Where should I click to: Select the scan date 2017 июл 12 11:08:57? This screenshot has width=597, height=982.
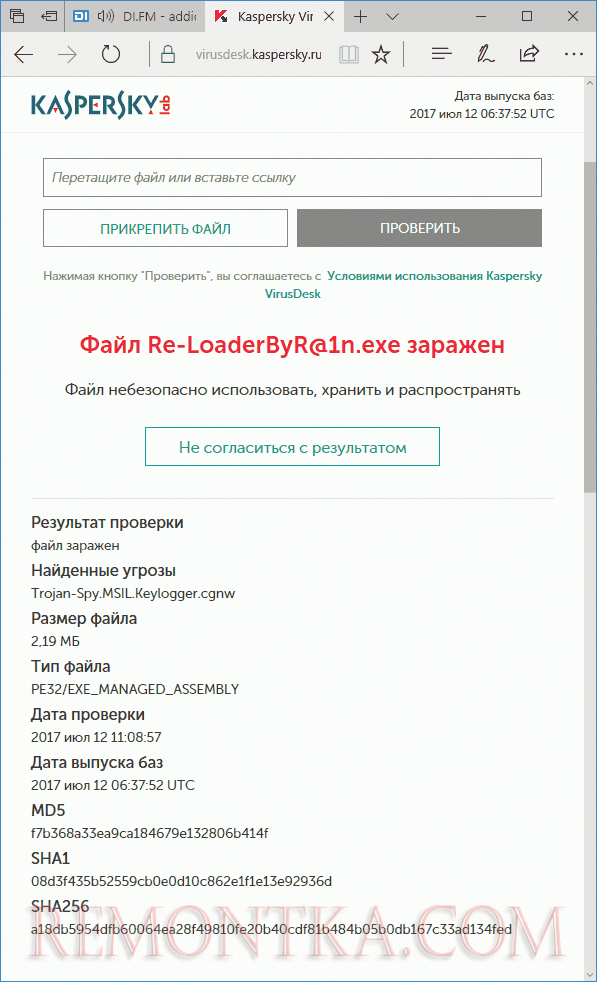click(x=96, y=737)
